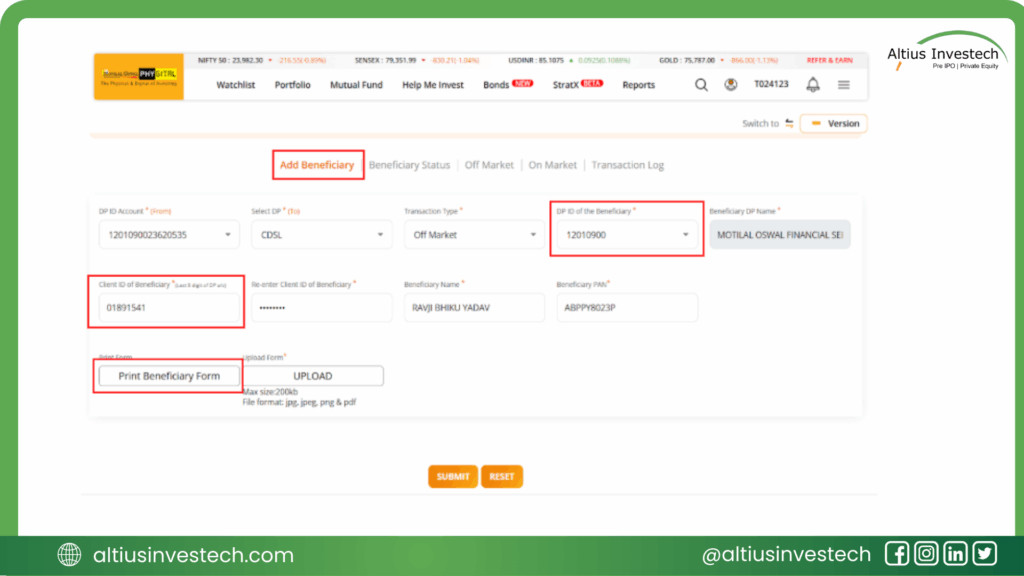Switch to the Beneficiary Status tab
Viewport: 1024px width, 576px height.
pyautogui.click(x=409, y=165)
